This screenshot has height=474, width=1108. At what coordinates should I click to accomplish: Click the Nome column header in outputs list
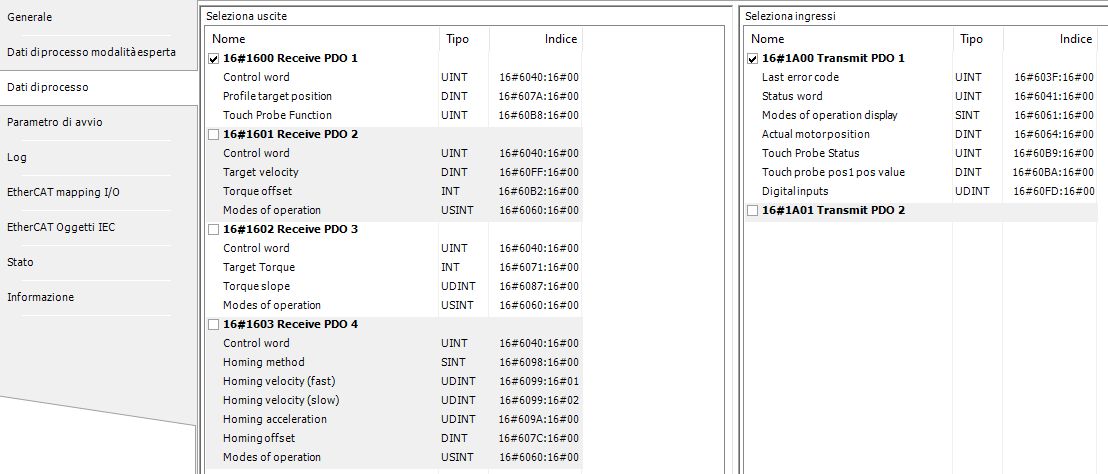point(228,39)
